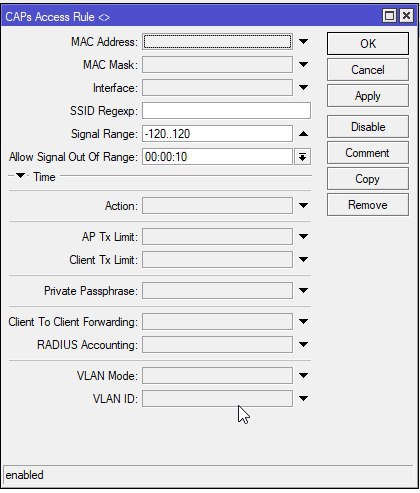Open Allow Signal Out Of Range dropdown
420x493 pixels.
[302, 157]
